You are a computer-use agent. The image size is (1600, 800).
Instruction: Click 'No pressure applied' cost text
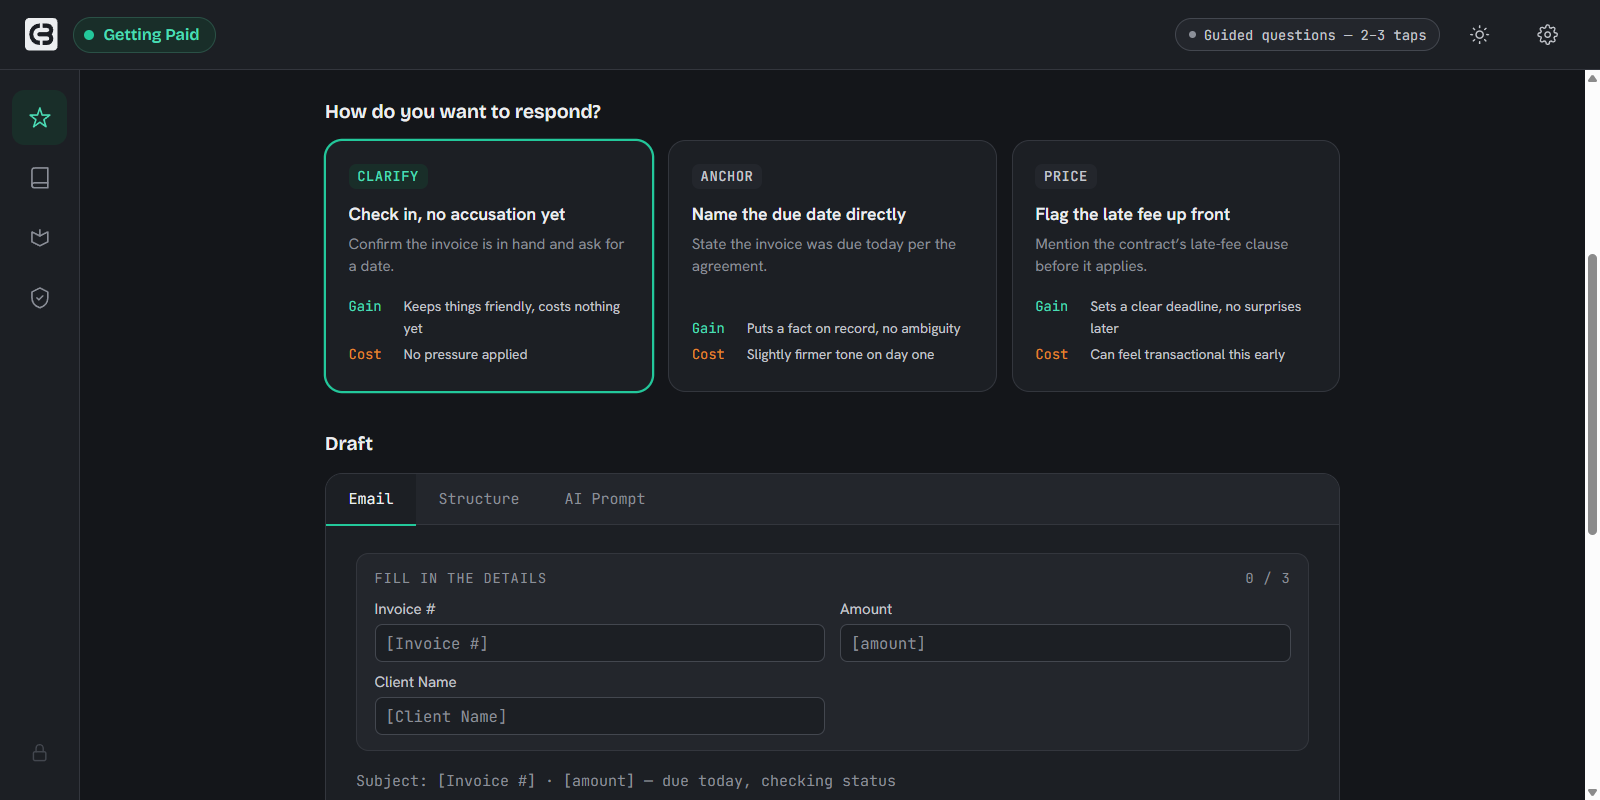466,355
